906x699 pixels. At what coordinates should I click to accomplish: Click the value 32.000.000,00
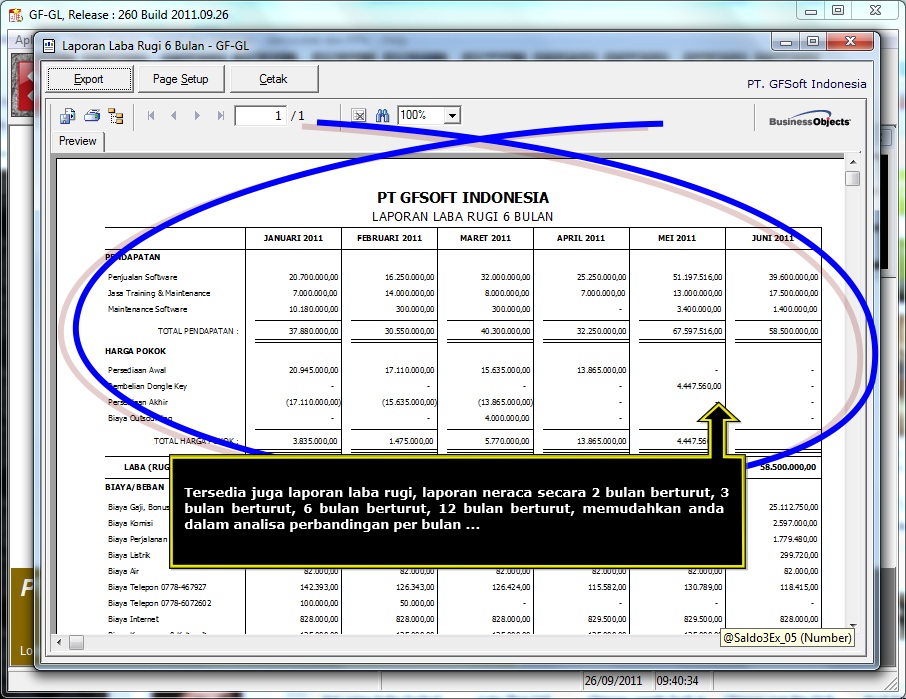[505, 277]
